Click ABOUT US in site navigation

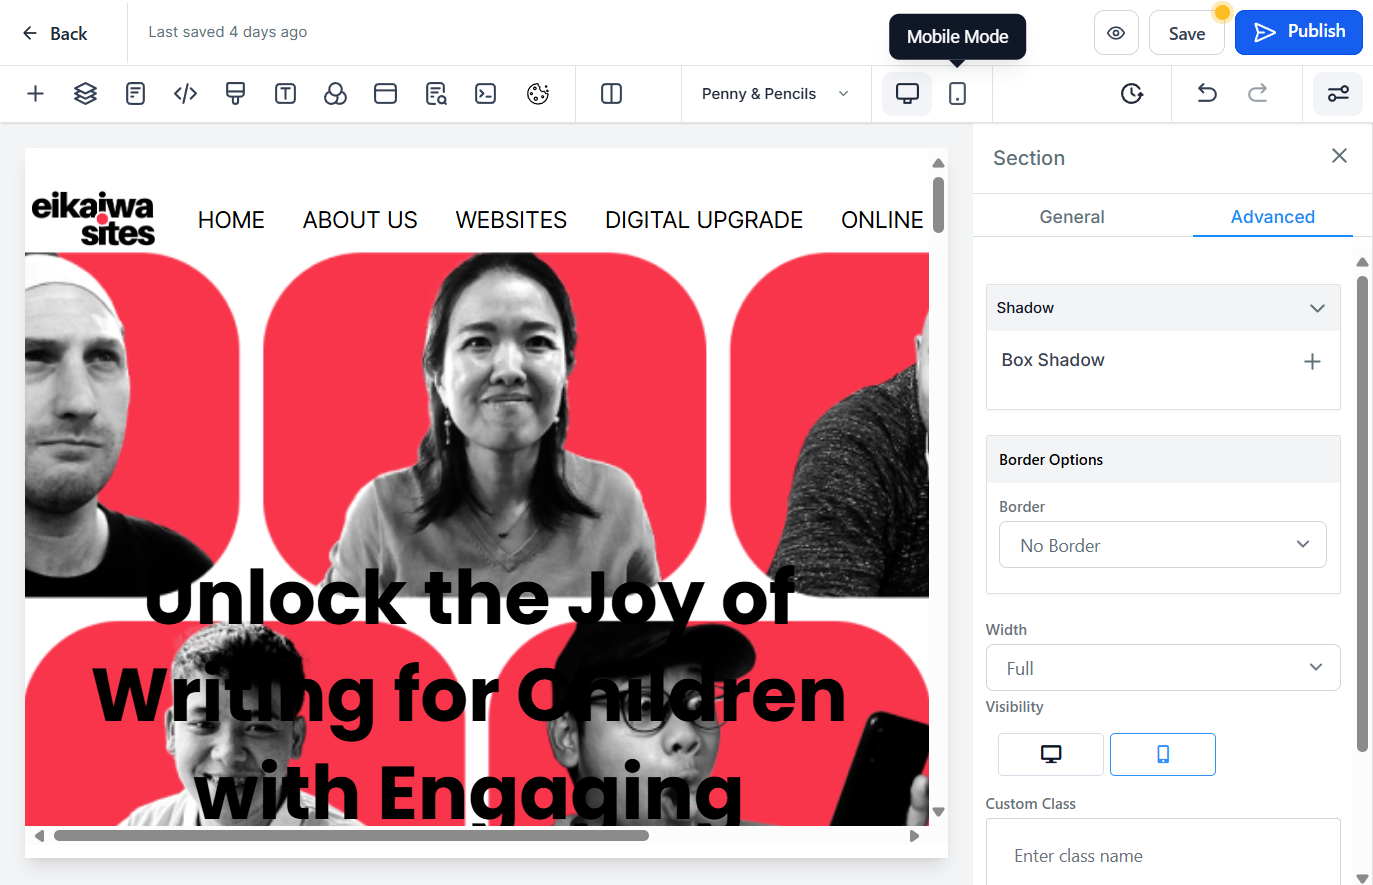pos(360,220)
